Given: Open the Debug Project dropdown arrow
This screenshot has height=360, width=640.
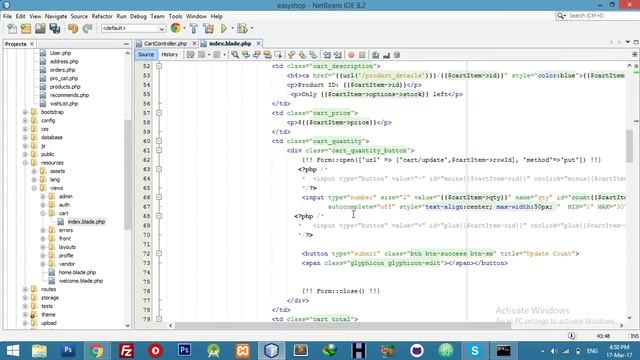Looking at the screenshot, I should pos(251,29).
